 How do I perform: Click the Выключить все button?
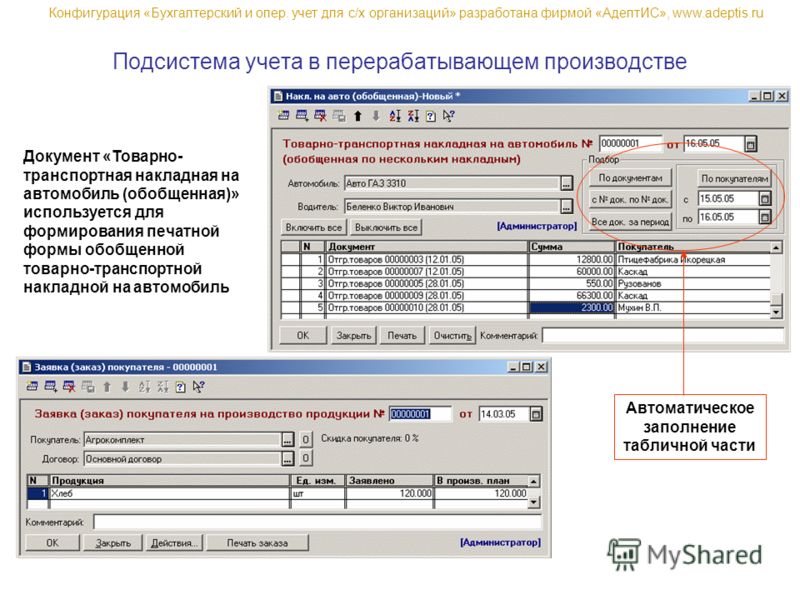tap(386, 228)
